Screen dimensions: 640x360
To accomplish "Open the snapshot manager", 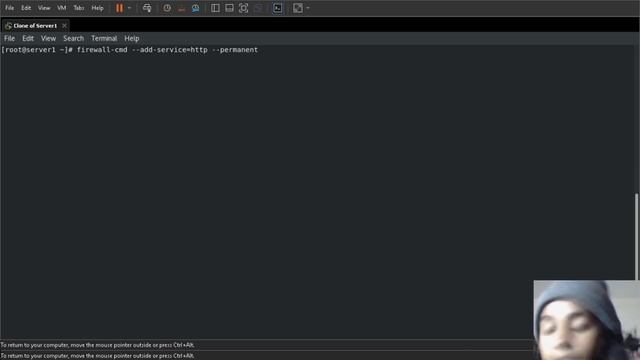I will click(x=196, y=8).
